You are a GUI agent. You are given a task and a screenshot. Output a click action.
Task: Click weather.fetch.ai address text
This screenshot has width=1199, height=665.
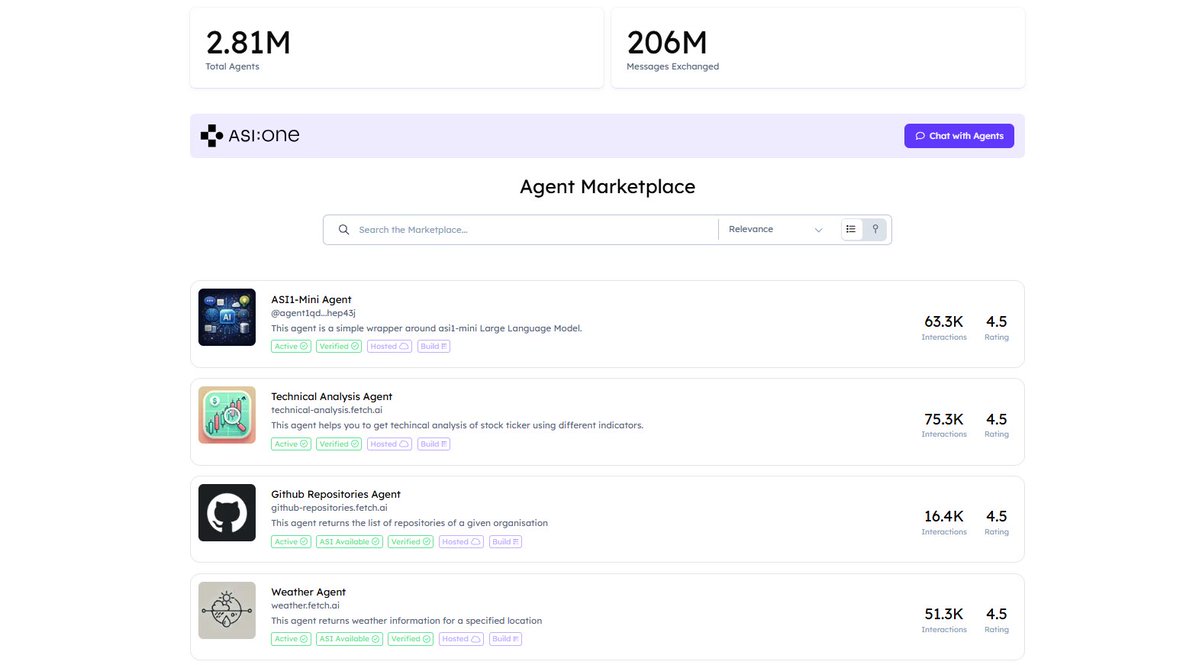click(305, 605)
